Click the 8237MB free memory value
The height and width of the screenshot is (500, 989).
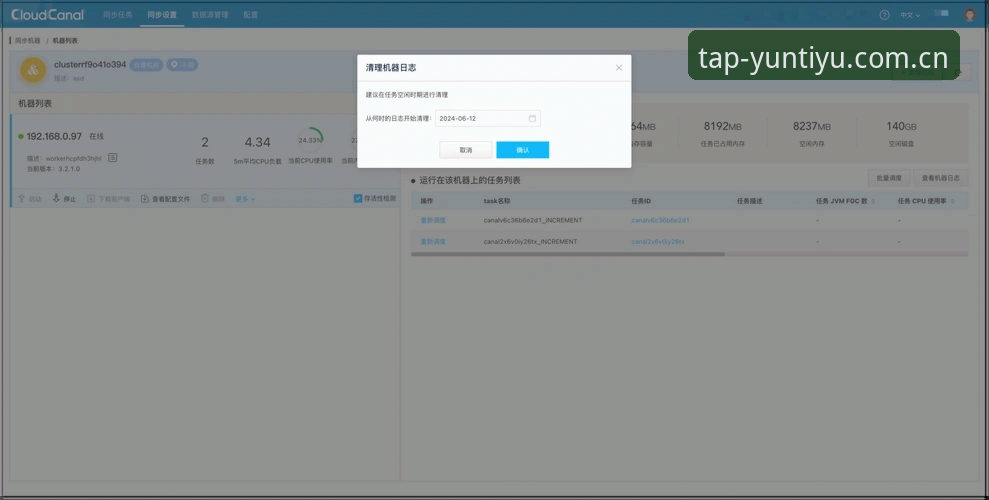pos(812,126)
